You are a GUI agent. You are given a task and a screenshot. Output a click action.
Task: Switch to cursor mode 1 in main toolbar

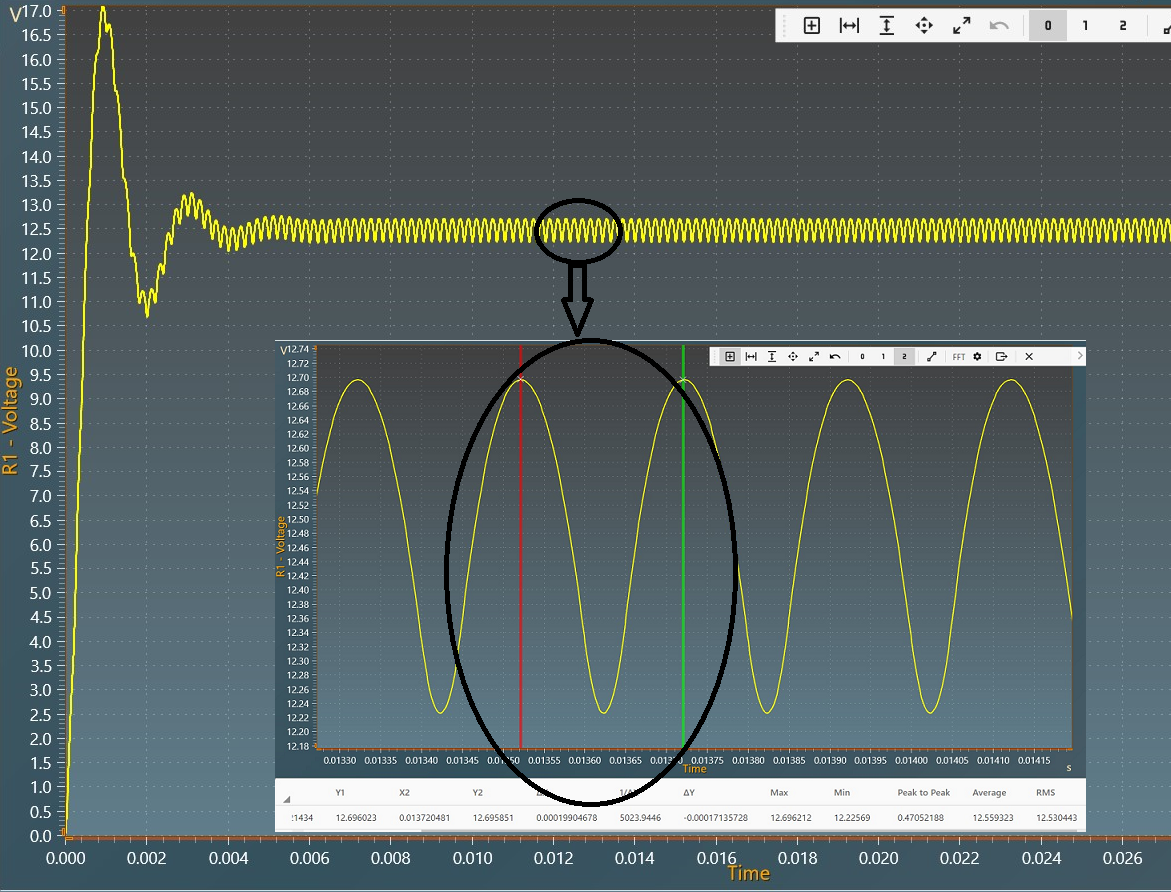click(x=1085, y=26)
